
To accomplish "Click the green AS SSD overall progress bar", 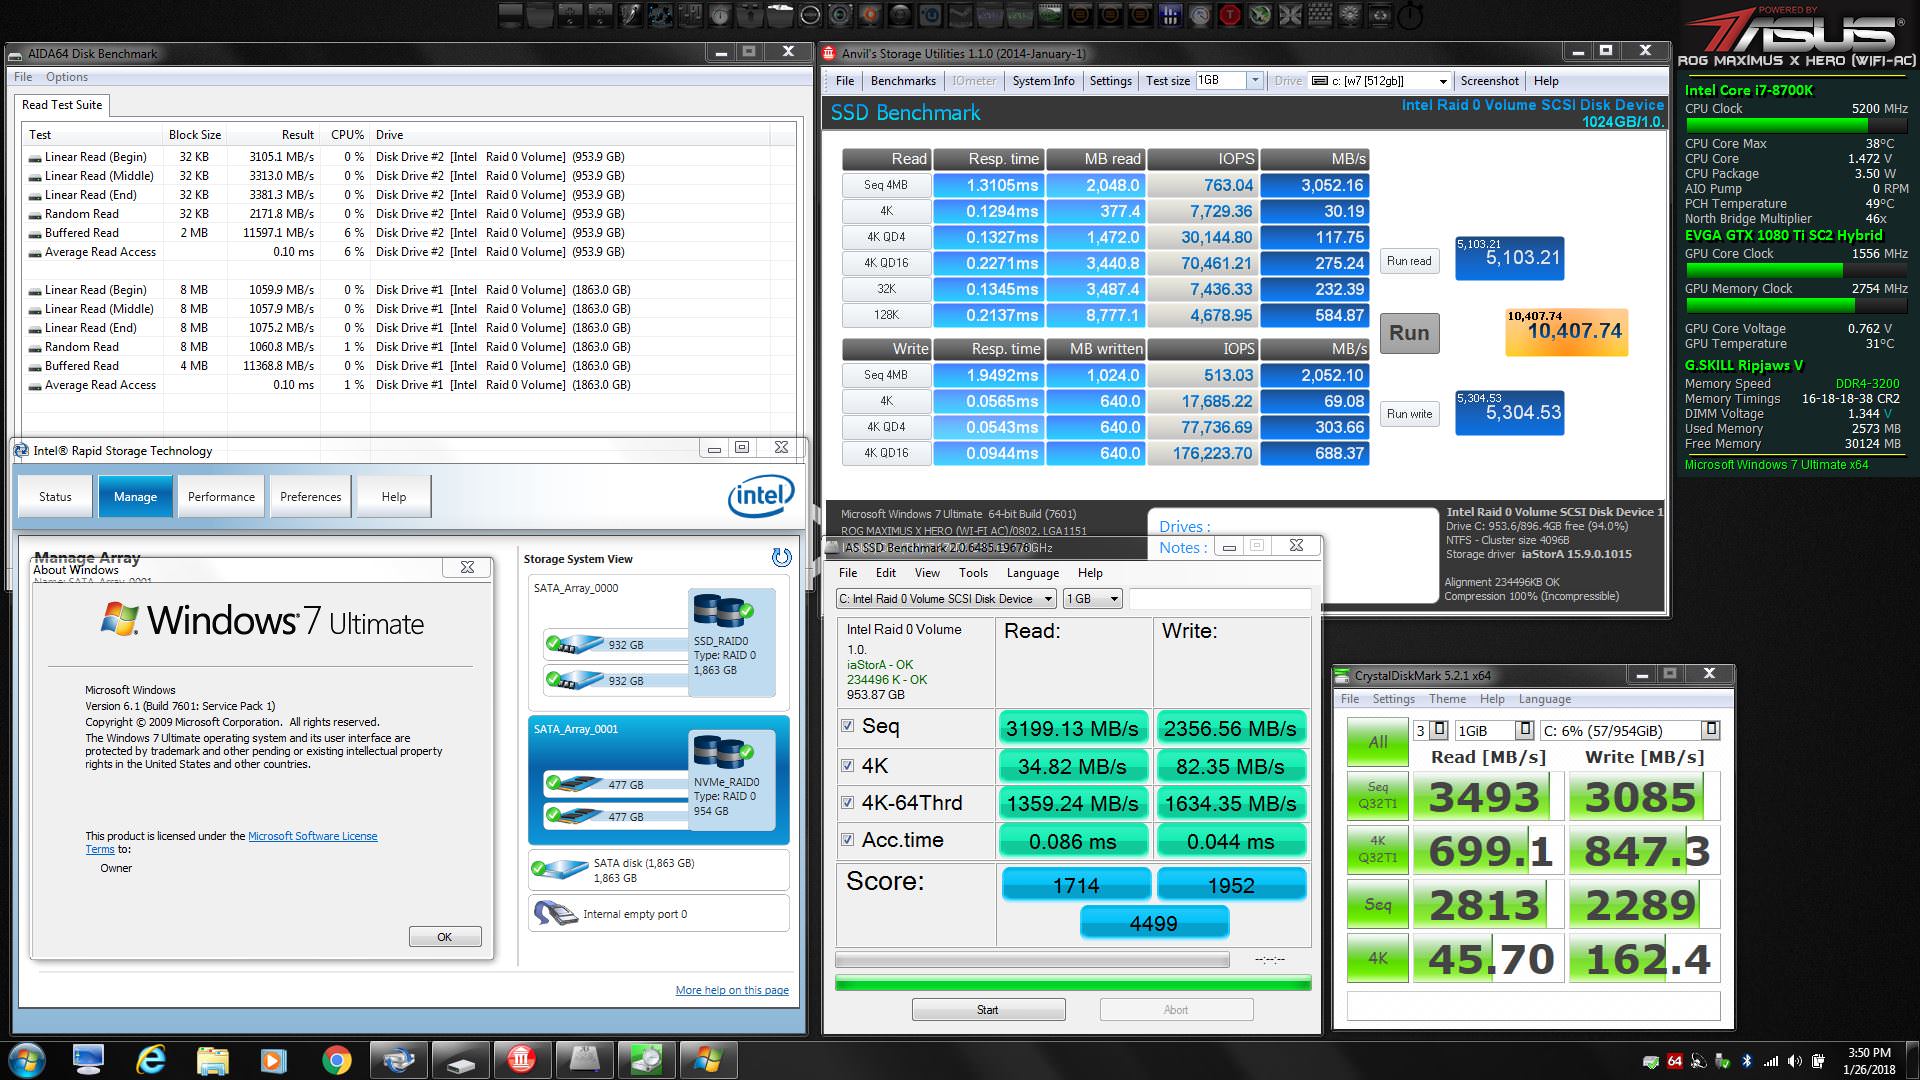I will (1073, 984).
